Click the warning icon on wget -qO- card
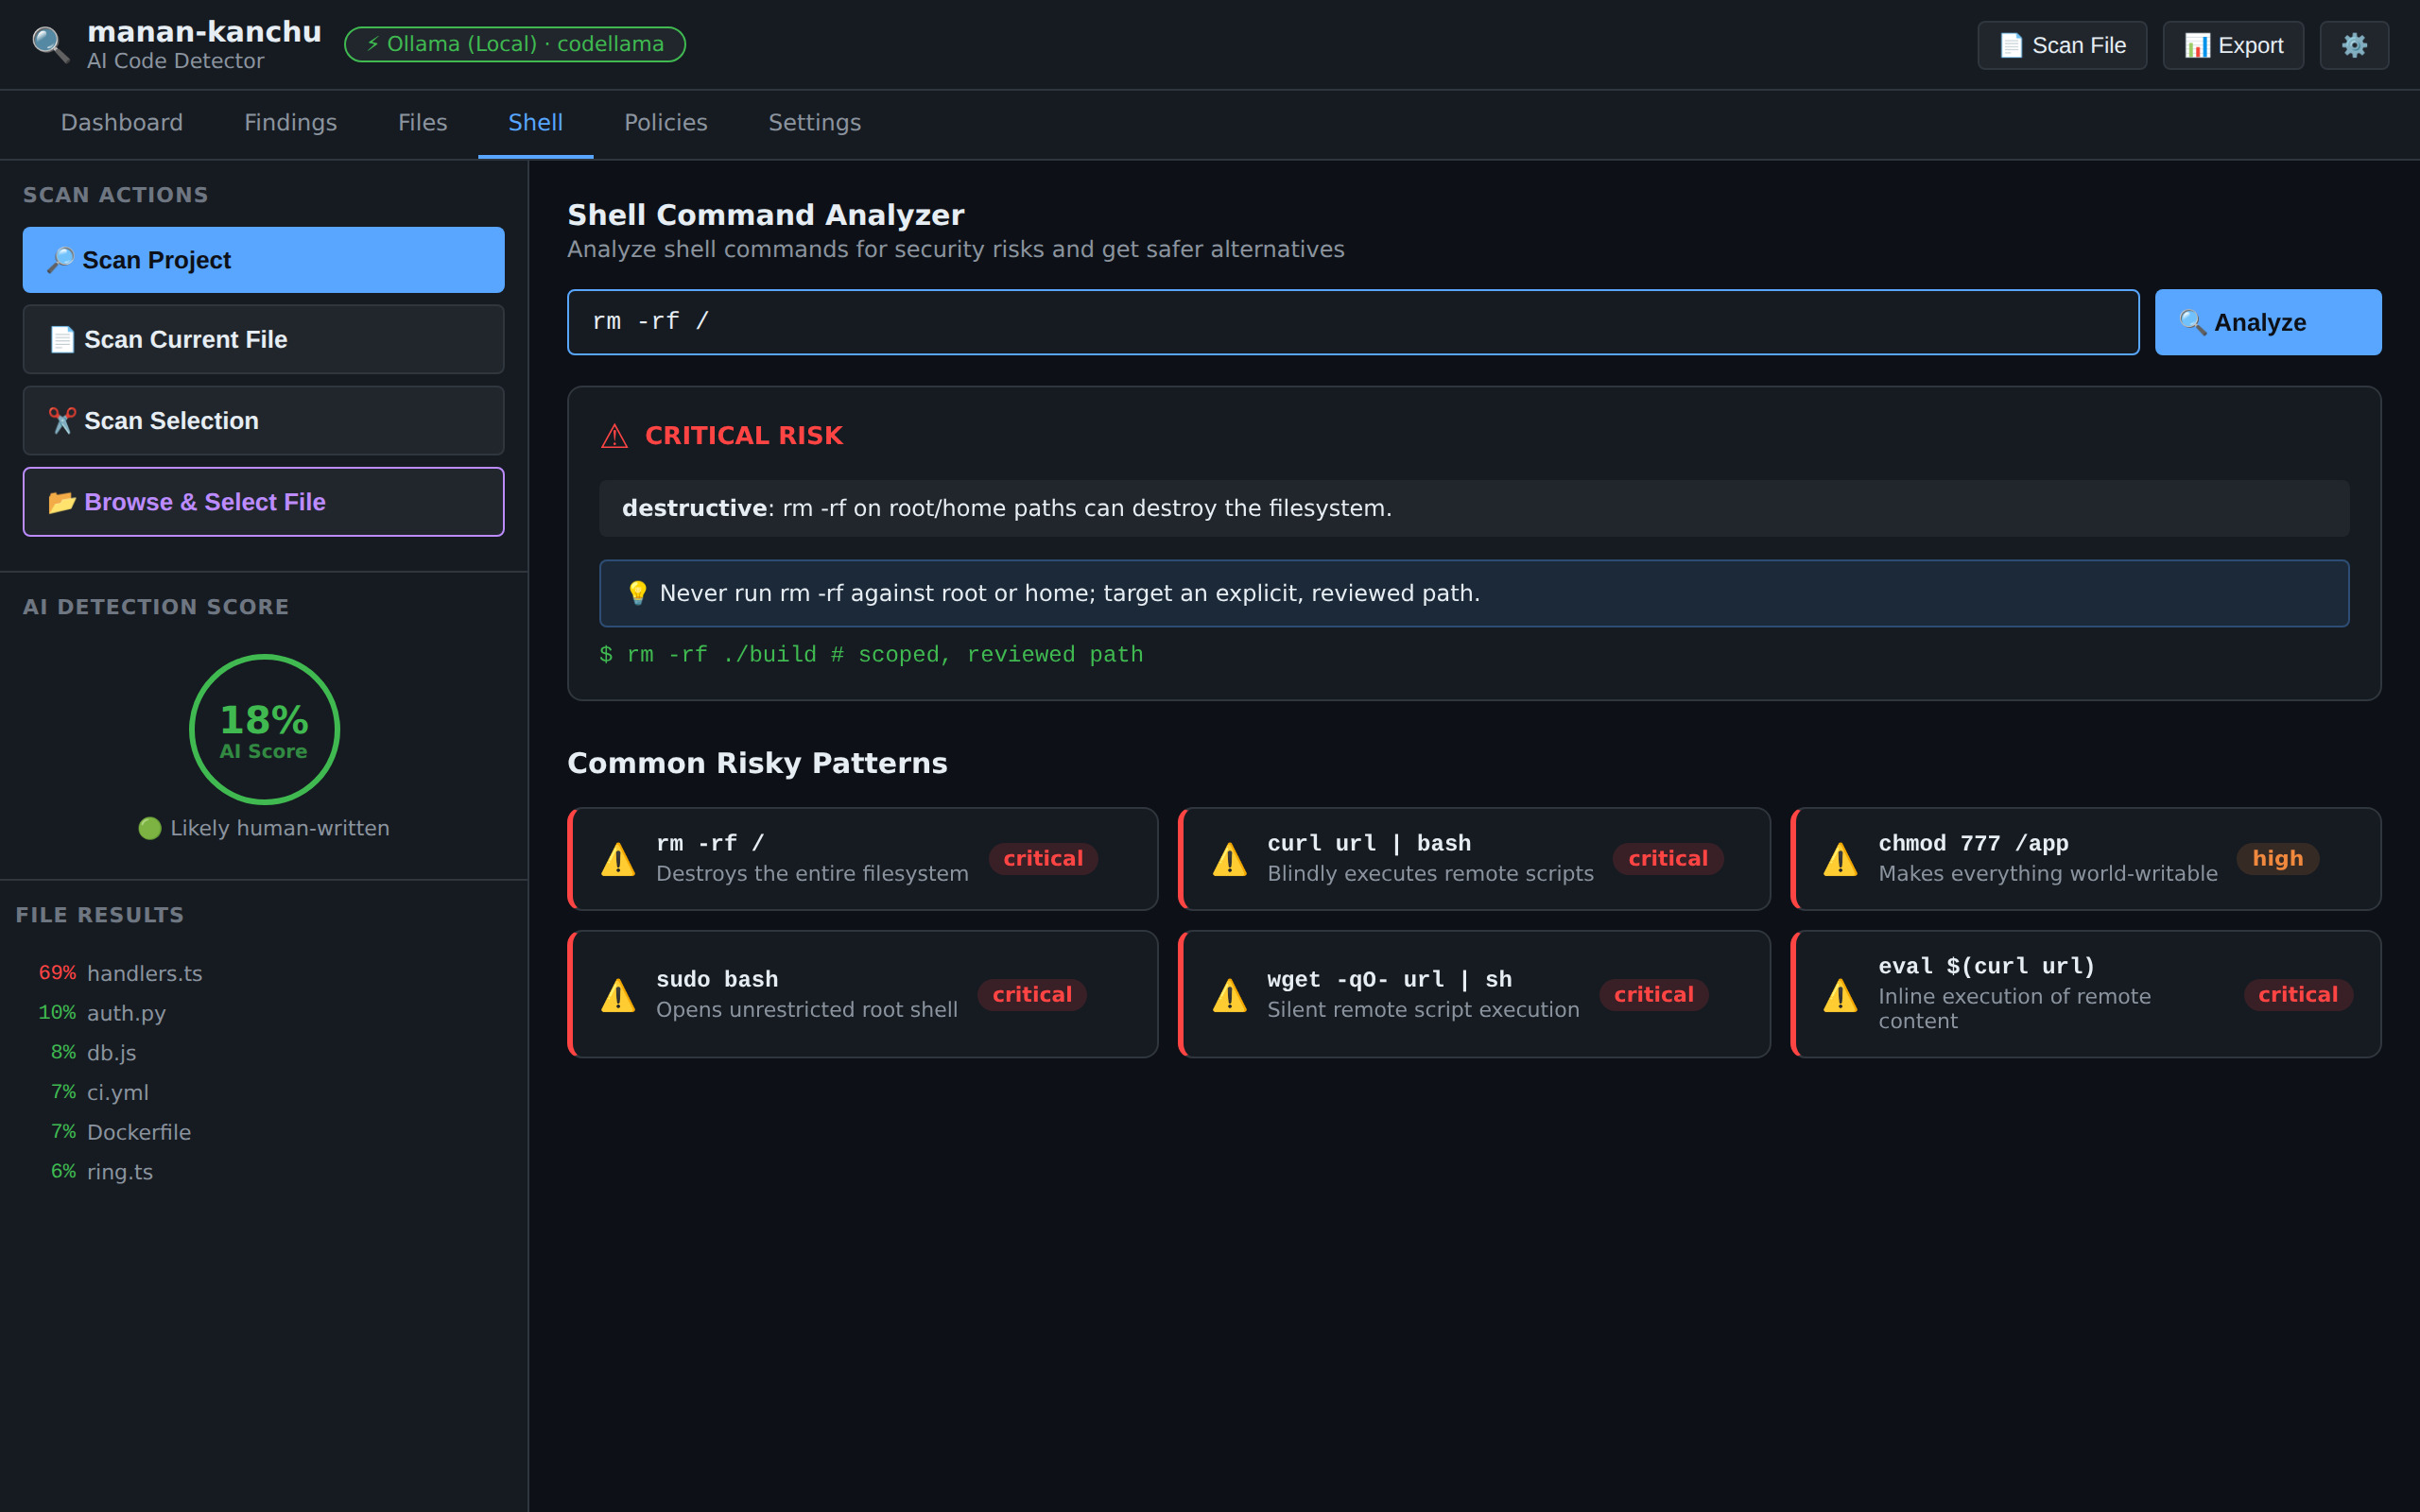The image size is (2420, 1512). pyautogui.click(x=1229, y=995)
